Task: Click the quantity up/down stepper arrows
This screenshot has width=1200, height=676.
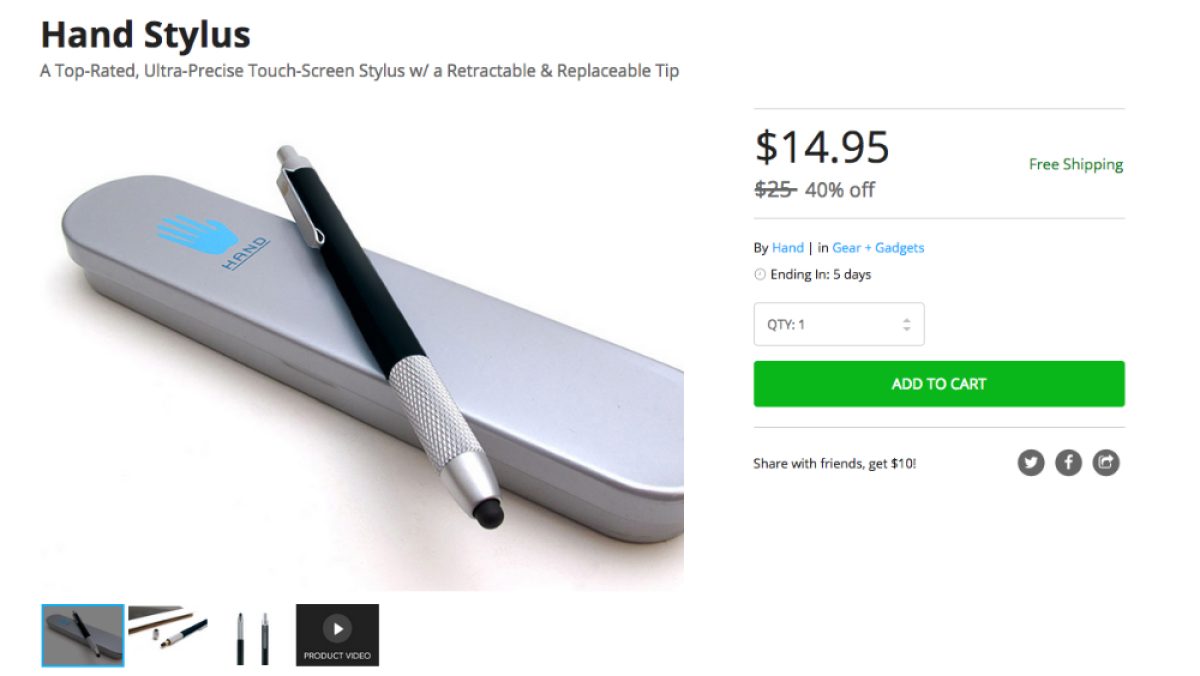Action: point(906,324)
